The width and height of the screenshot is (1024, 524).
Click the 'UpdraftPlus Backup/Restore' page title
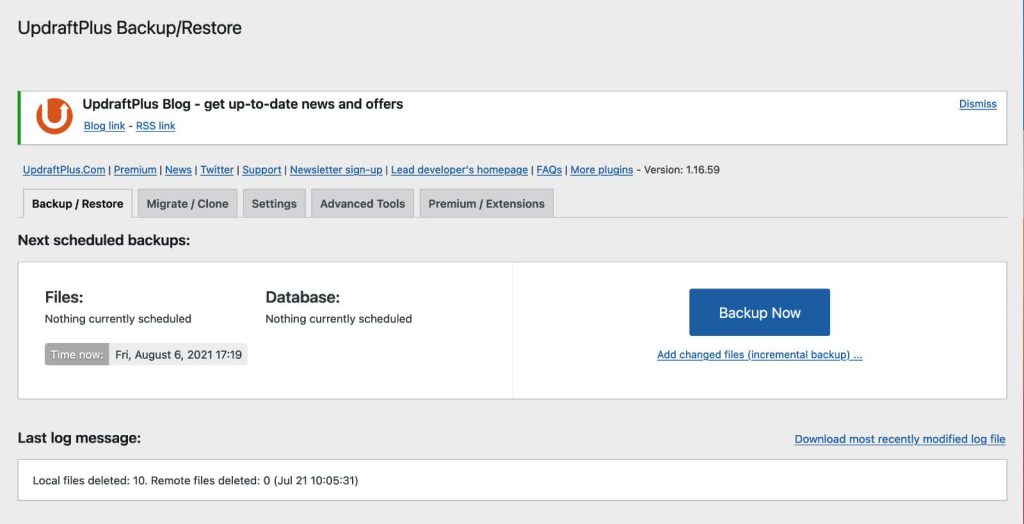pos(129,28)
